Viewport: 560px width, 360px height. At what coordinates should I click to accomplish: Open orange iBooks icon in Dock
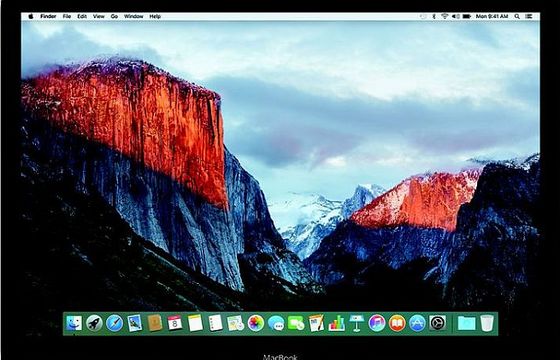397,323
